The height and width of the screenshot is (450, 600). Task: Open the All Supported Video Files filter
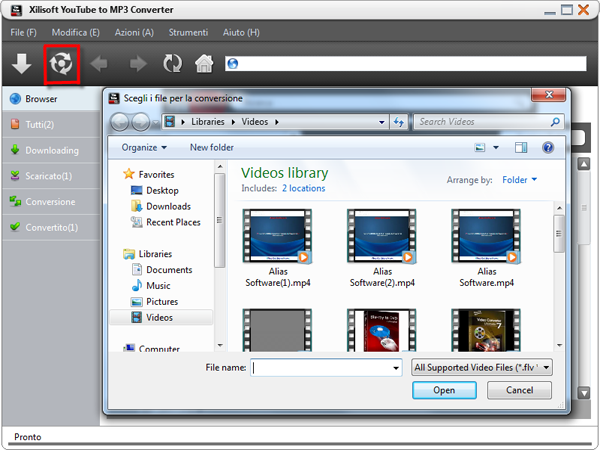click(482, 367)
